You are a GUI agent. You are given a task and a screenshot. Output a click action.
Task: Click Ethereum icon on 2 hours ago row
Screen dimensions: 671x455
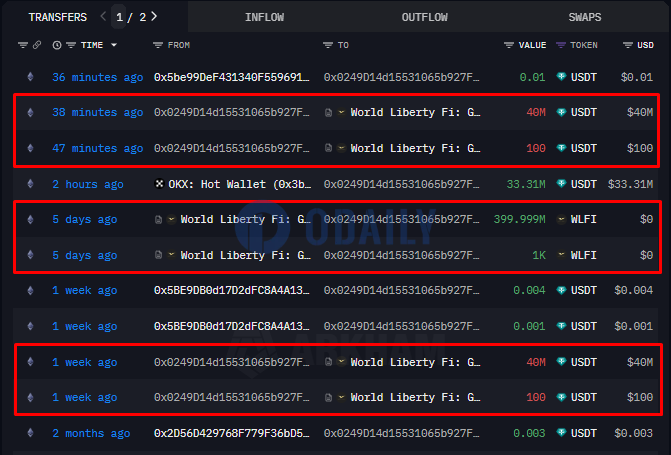pyautogui.click(x=30, y=184)
